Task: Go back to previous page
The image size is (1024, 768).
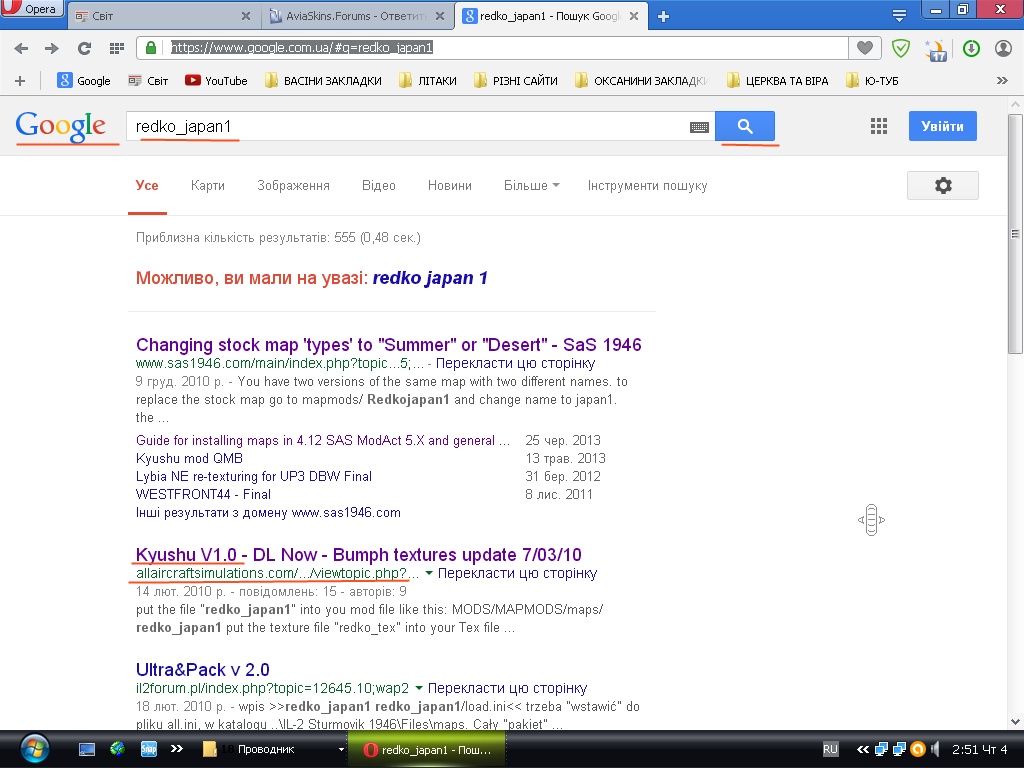Action: pyautogui.click(x=21, y=48)
